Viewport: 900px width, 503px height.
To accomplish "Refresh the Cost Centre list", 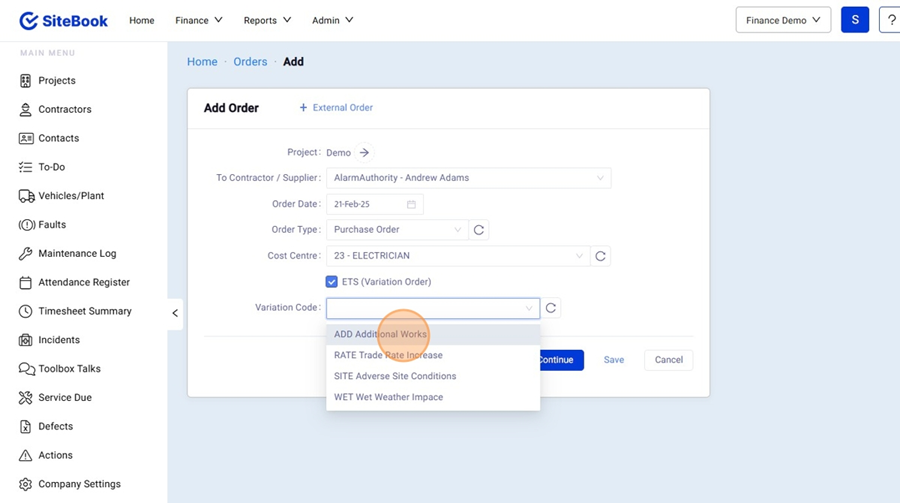I will [x=601, y=256].
